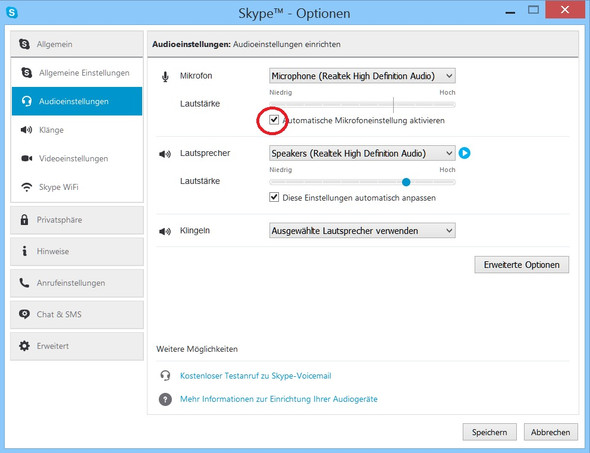Click the Speichern button
The height and width of the screenshot is (453, 590).
coord(490,432)
